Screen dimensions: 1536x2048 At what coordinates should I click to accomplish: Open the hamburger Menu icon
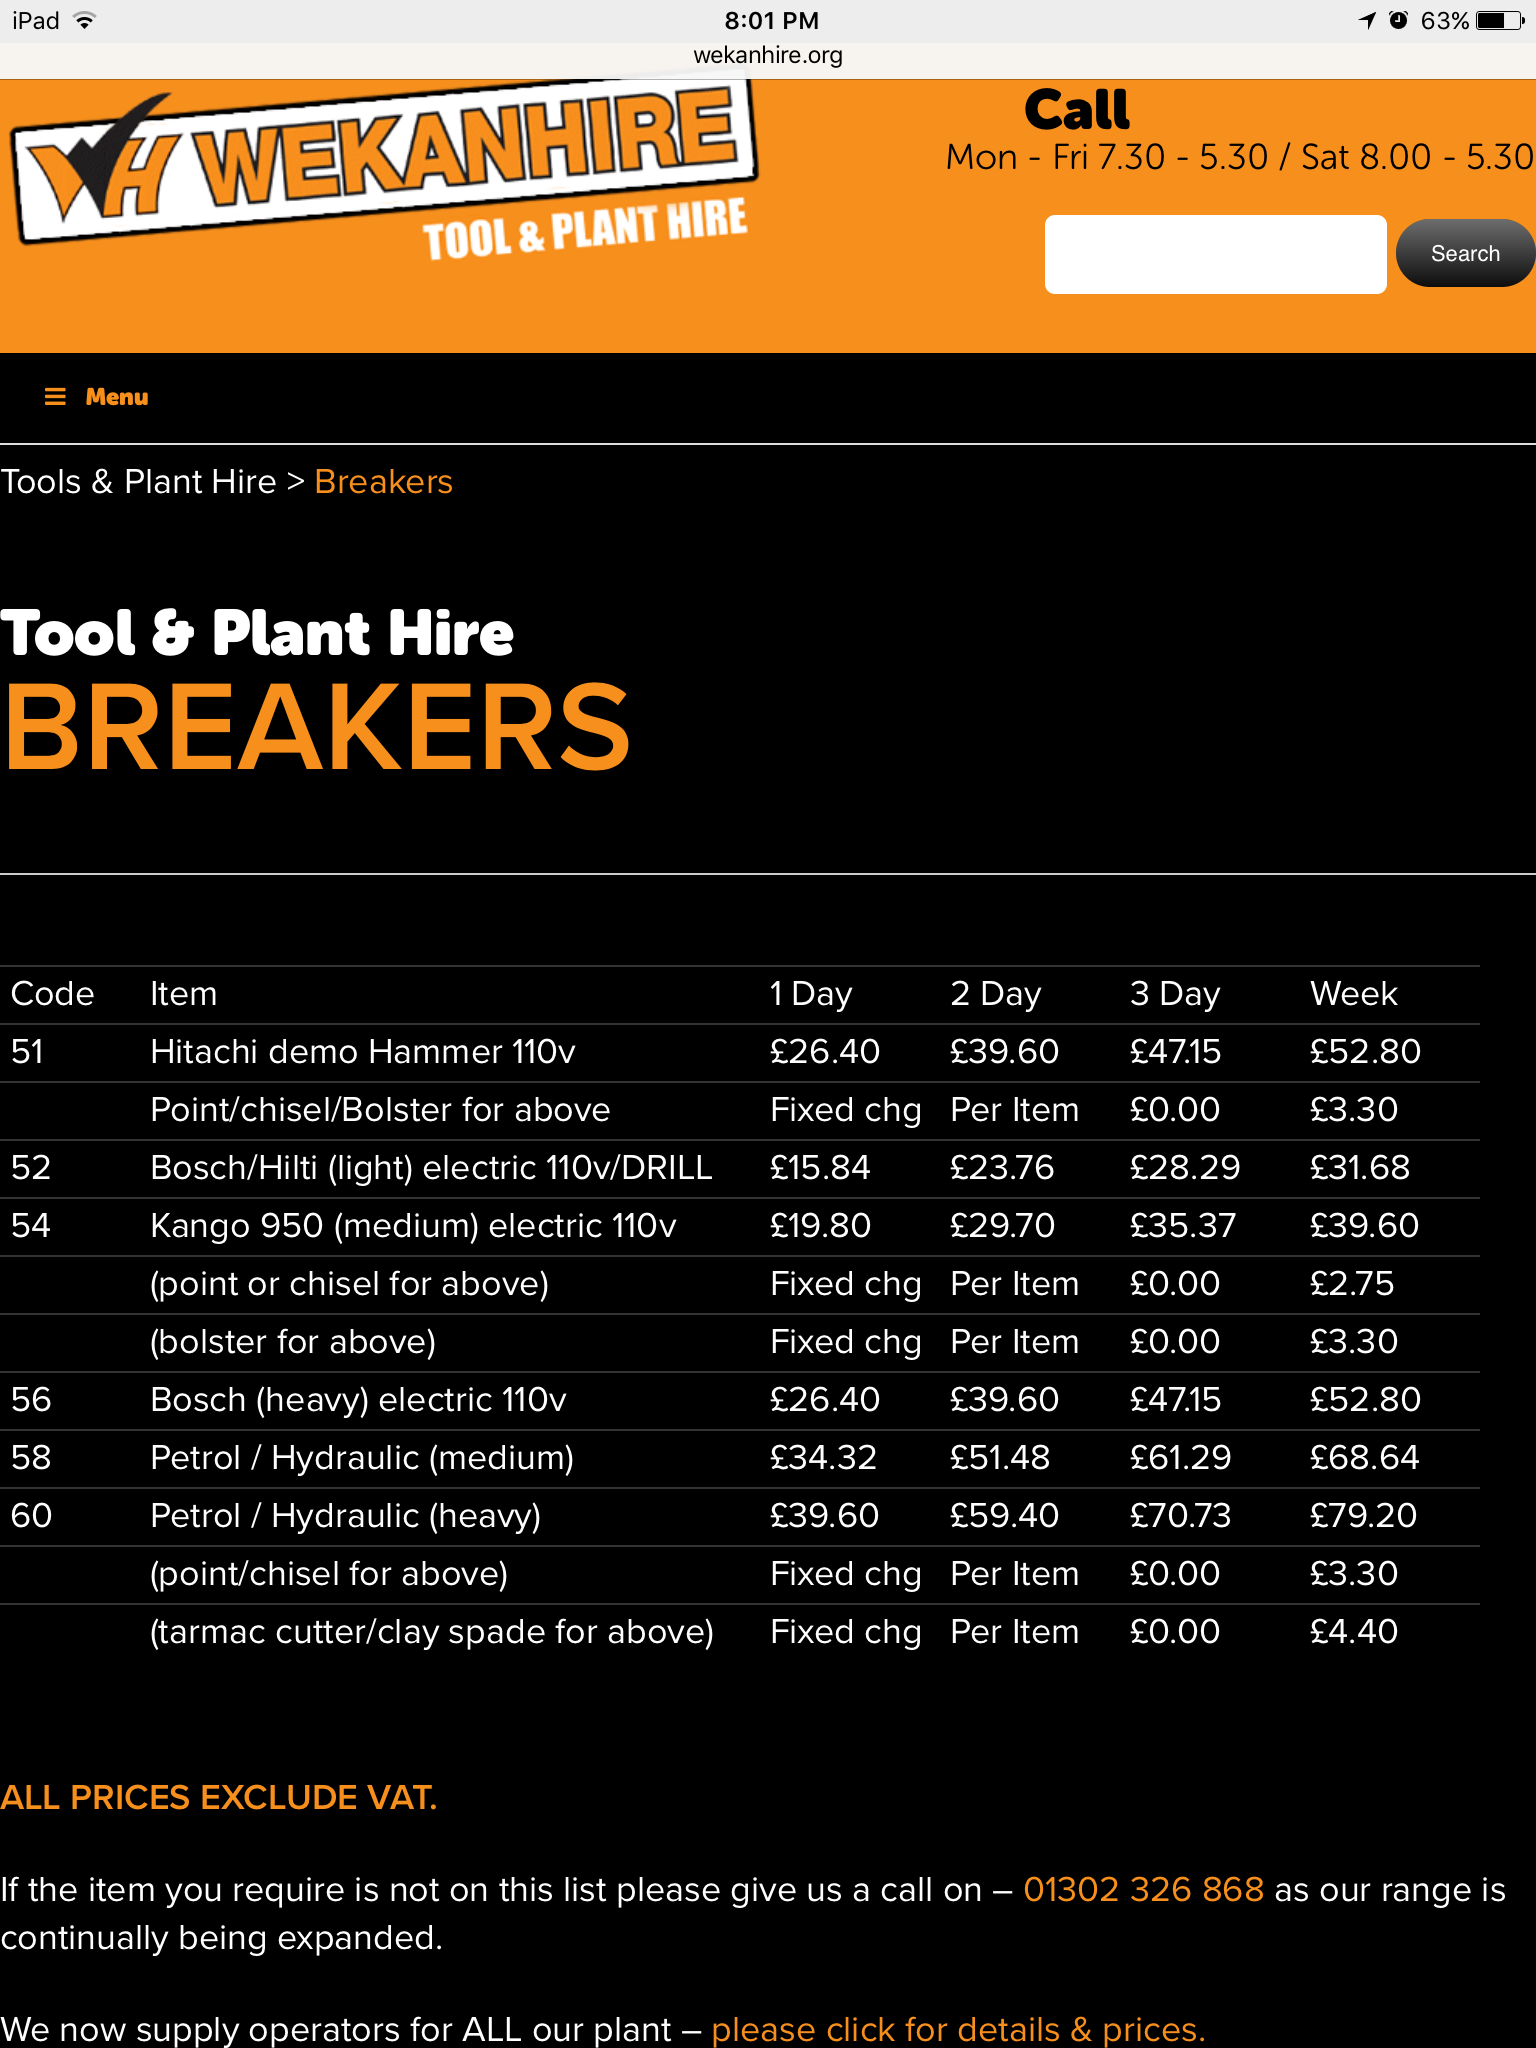point(55,397)
